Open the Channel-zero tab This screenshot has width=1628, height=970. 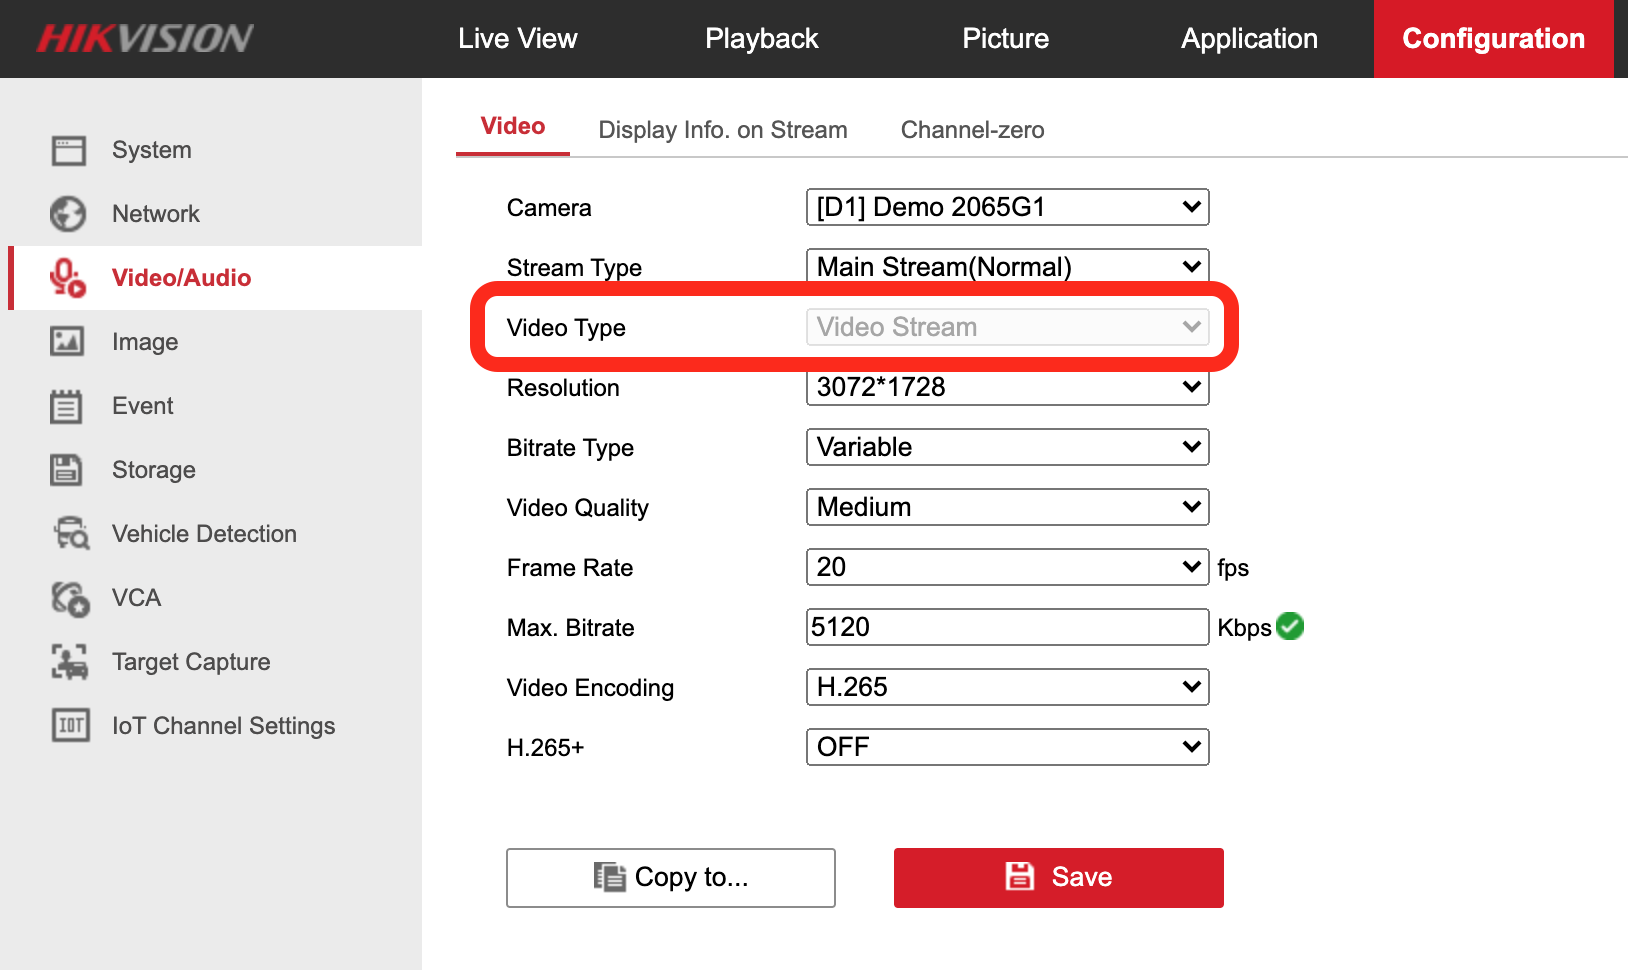(972, 130)
